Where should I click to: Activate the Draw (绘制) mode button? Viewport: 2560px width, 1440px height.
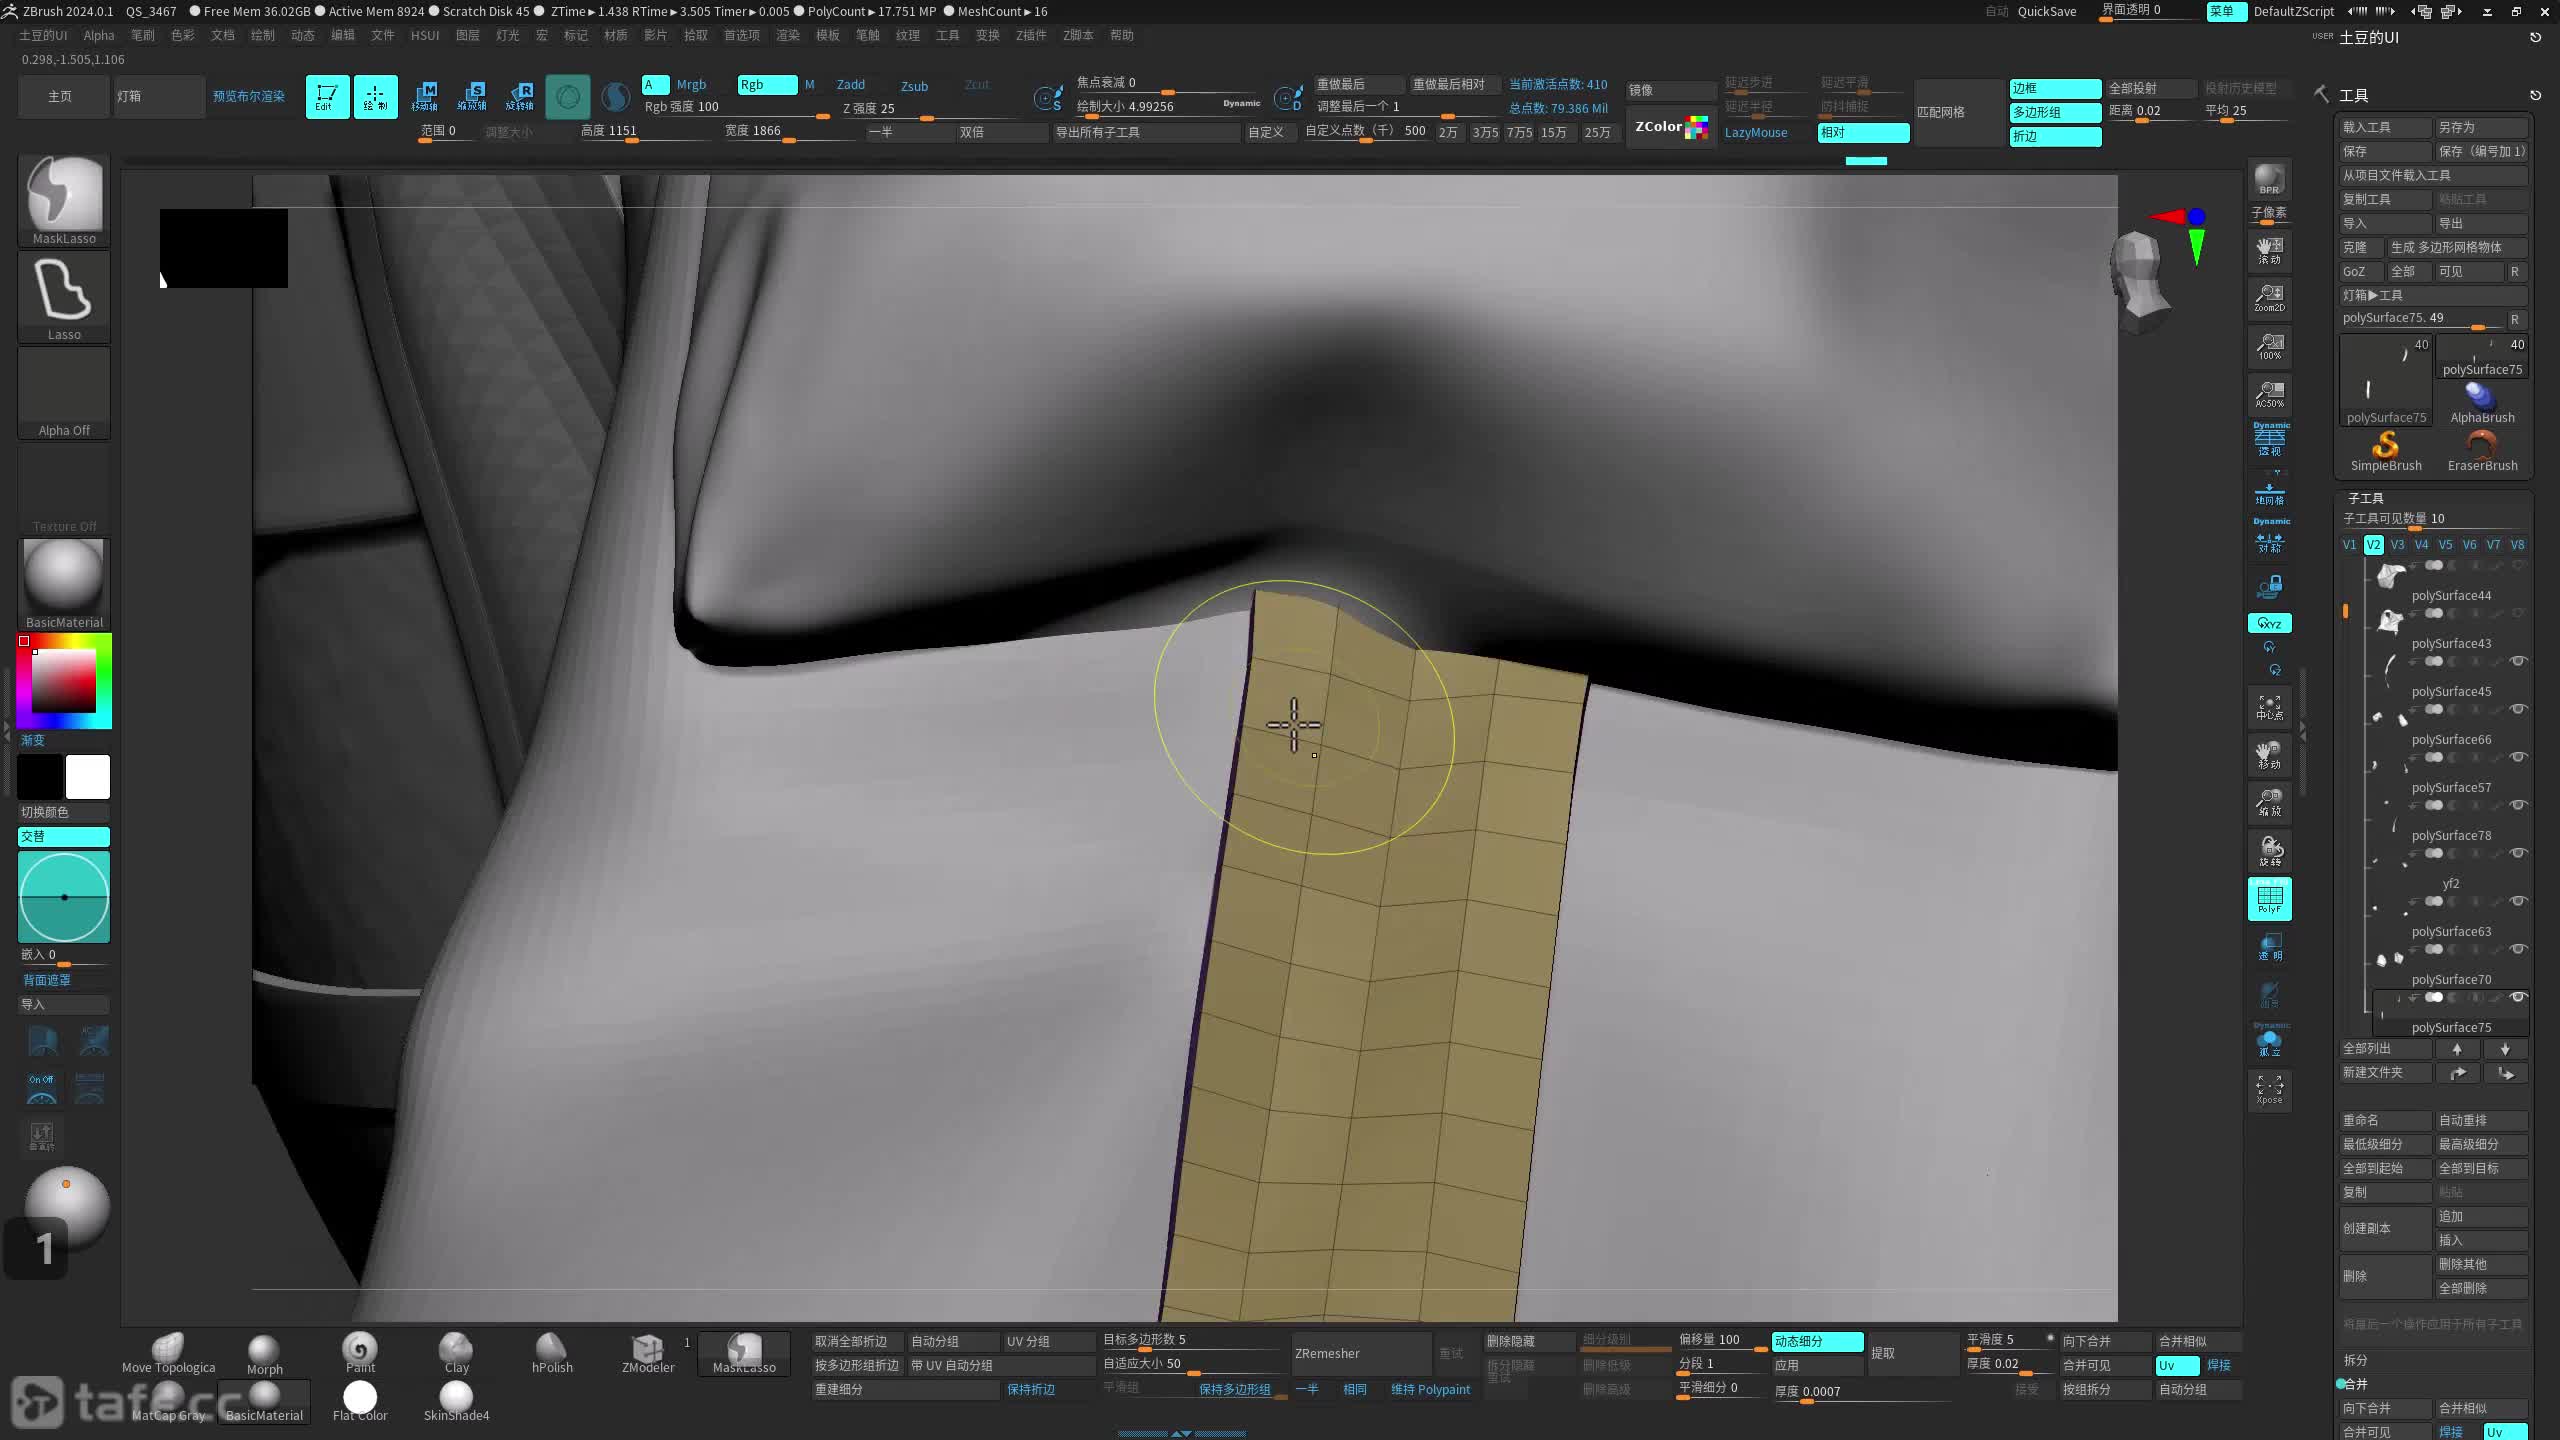coord(375,97)
